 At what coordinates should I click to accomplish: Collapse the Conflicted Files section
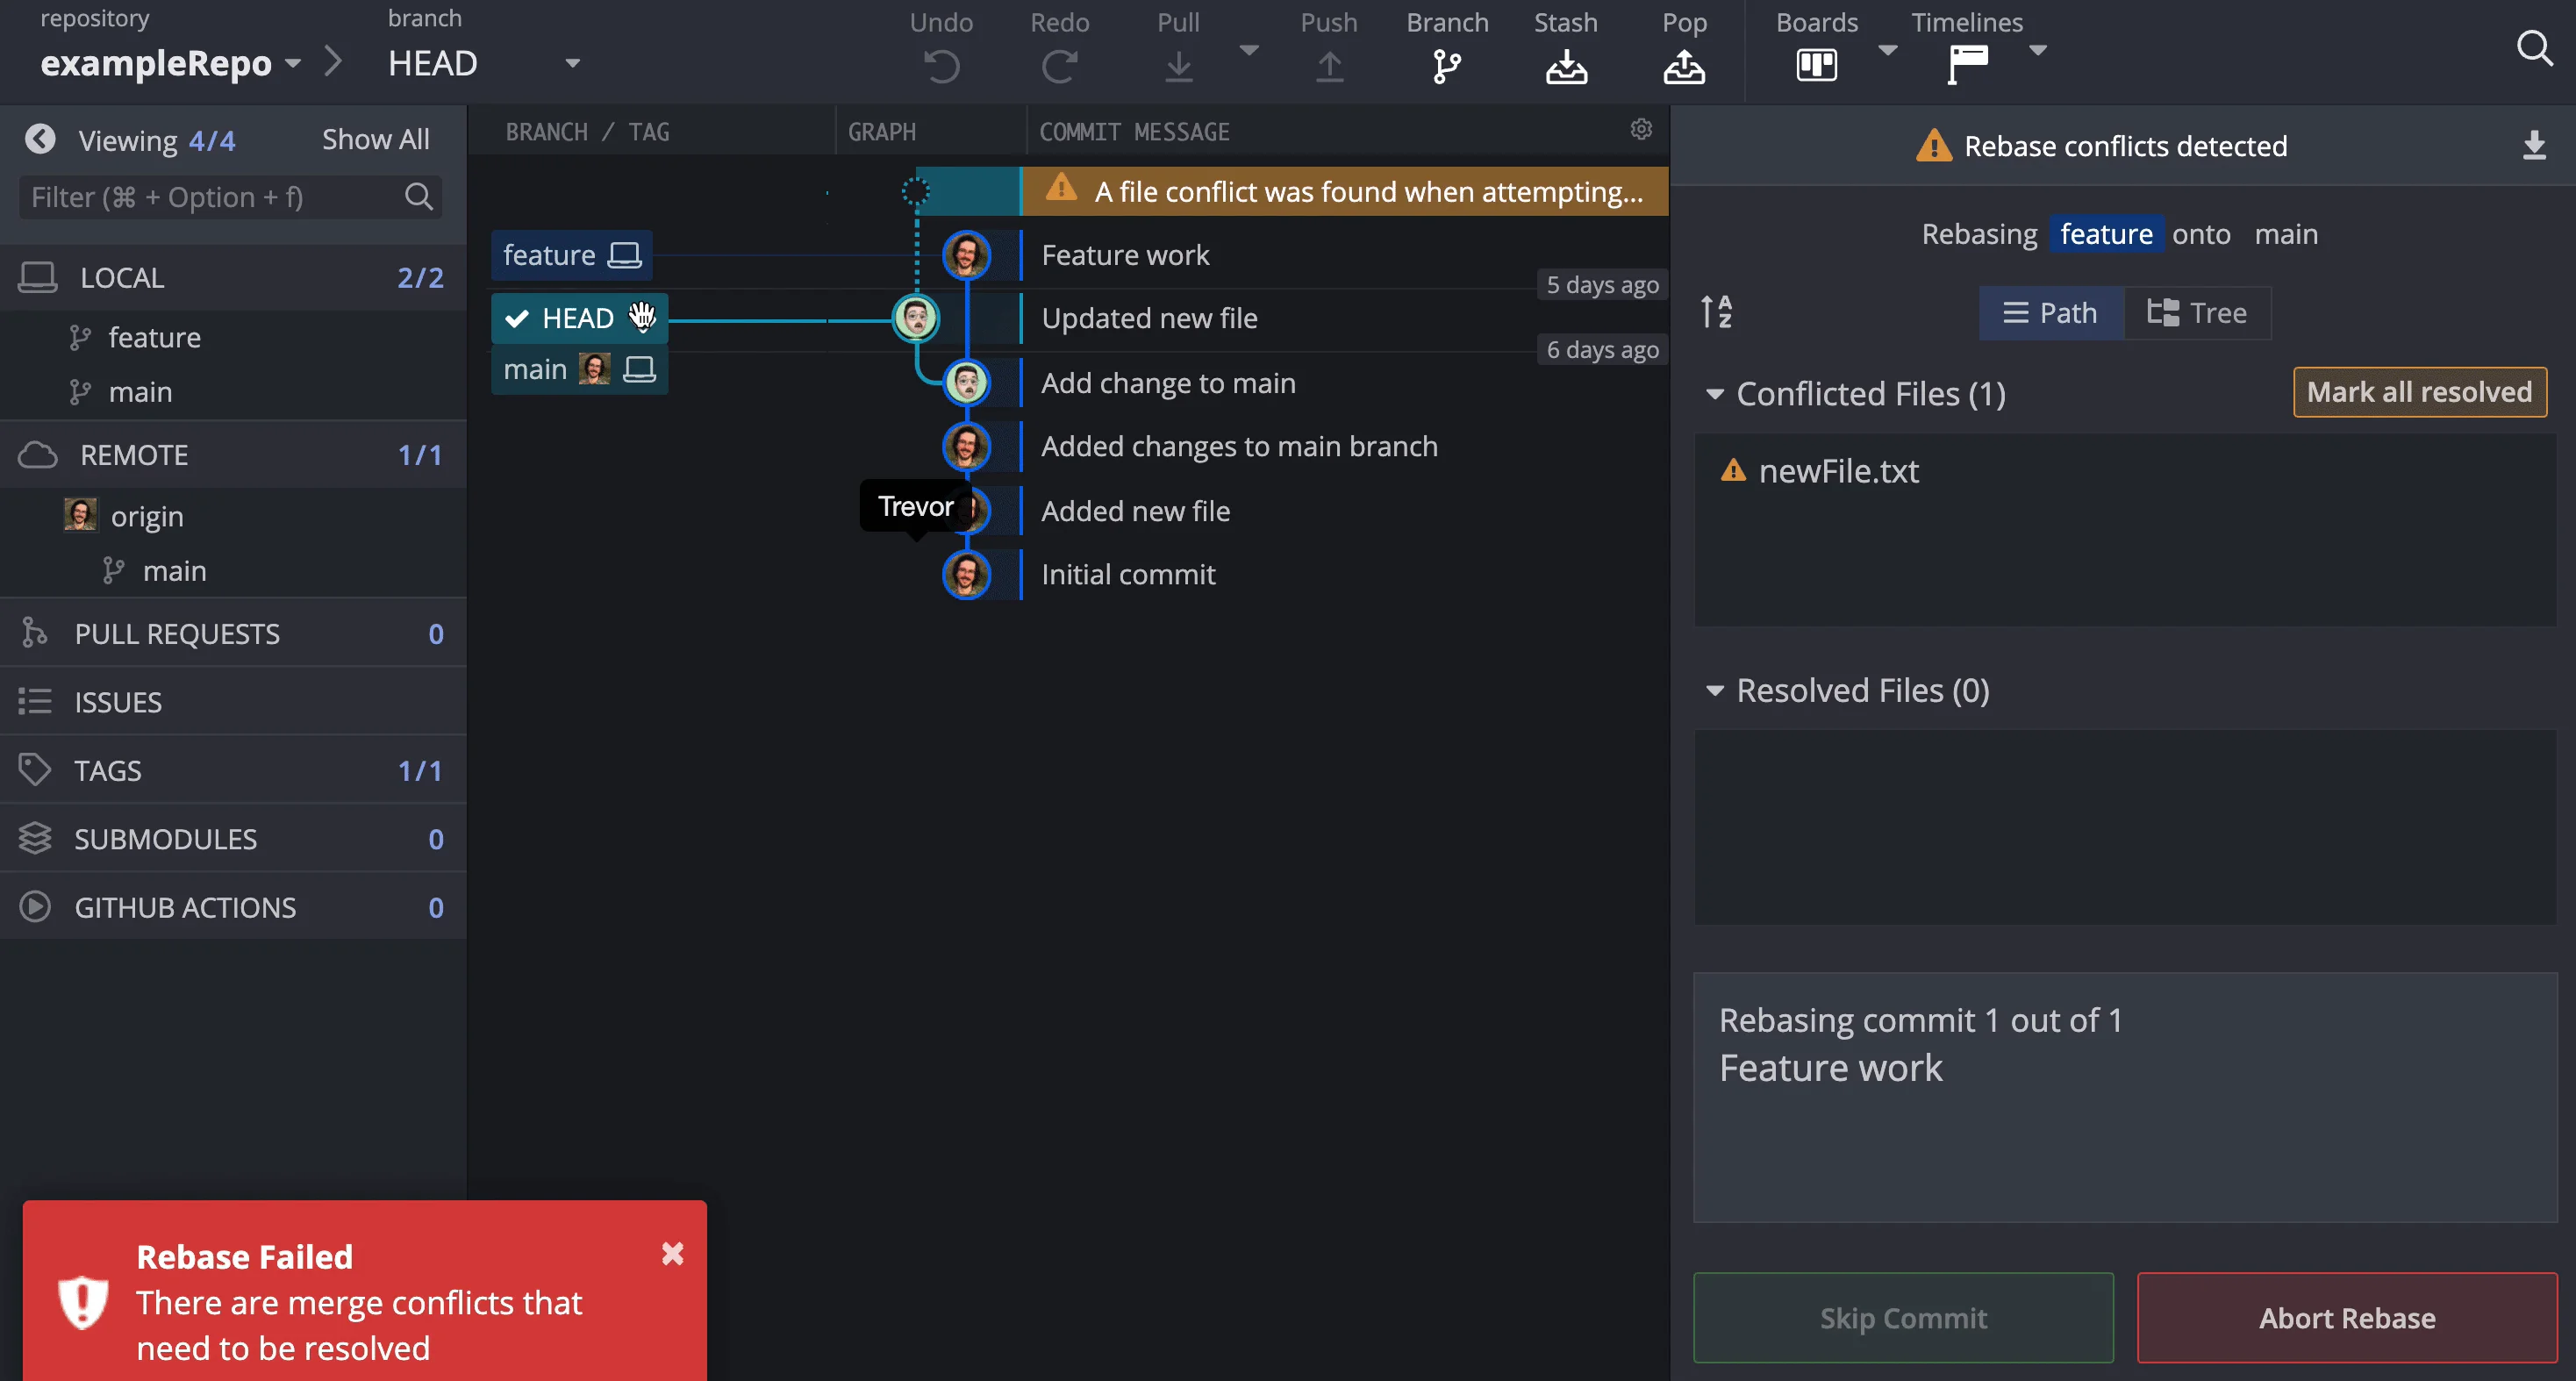1714,394
